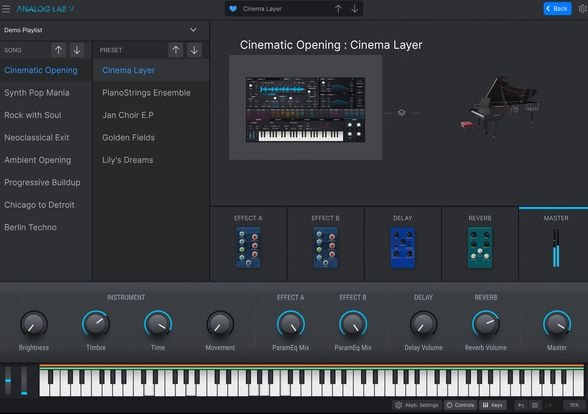Screen dimensions: 588x414
Task: Click the Master knob
Action: click(x=557, y=324)
